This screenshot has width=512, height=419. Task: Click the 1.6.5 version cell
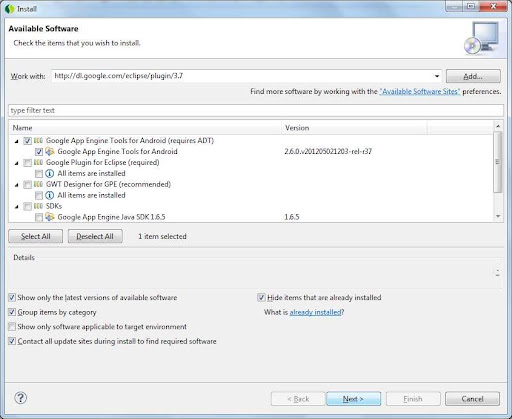(292, 217)
